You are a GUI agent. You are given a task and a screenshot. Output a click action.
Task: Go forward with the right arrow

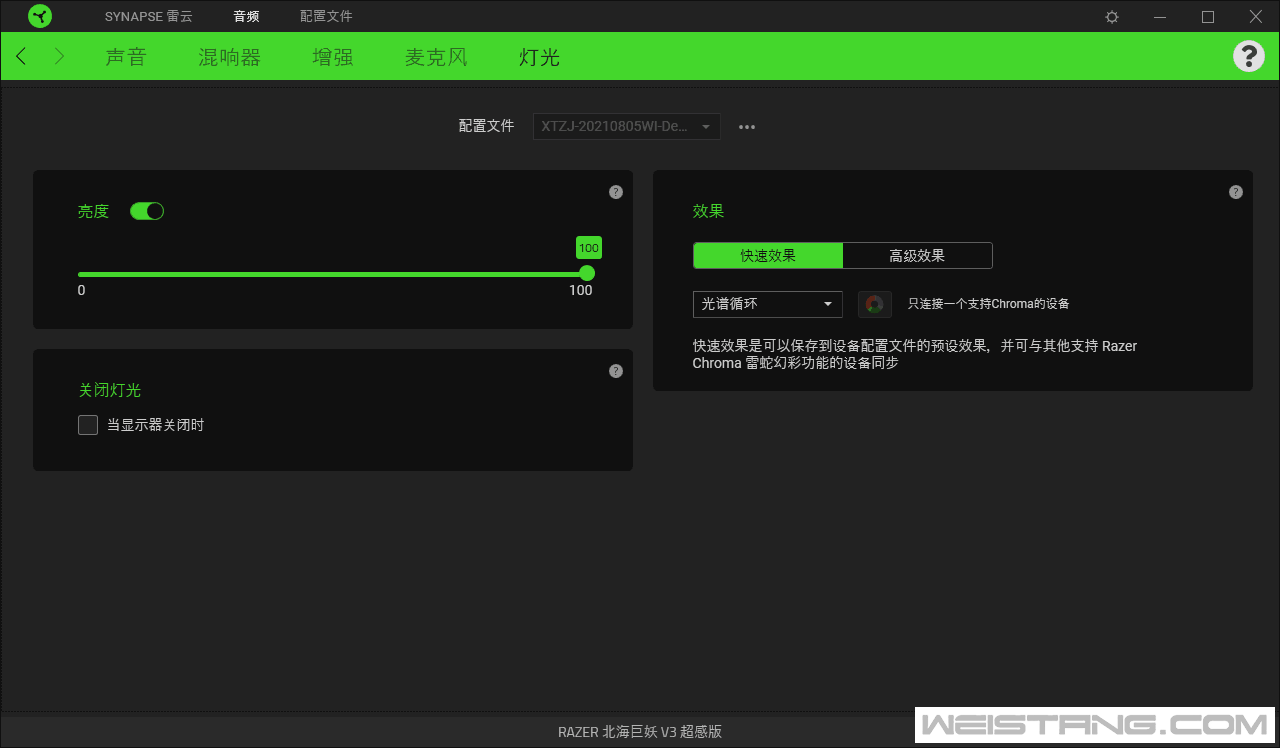(x=59, y=56)
